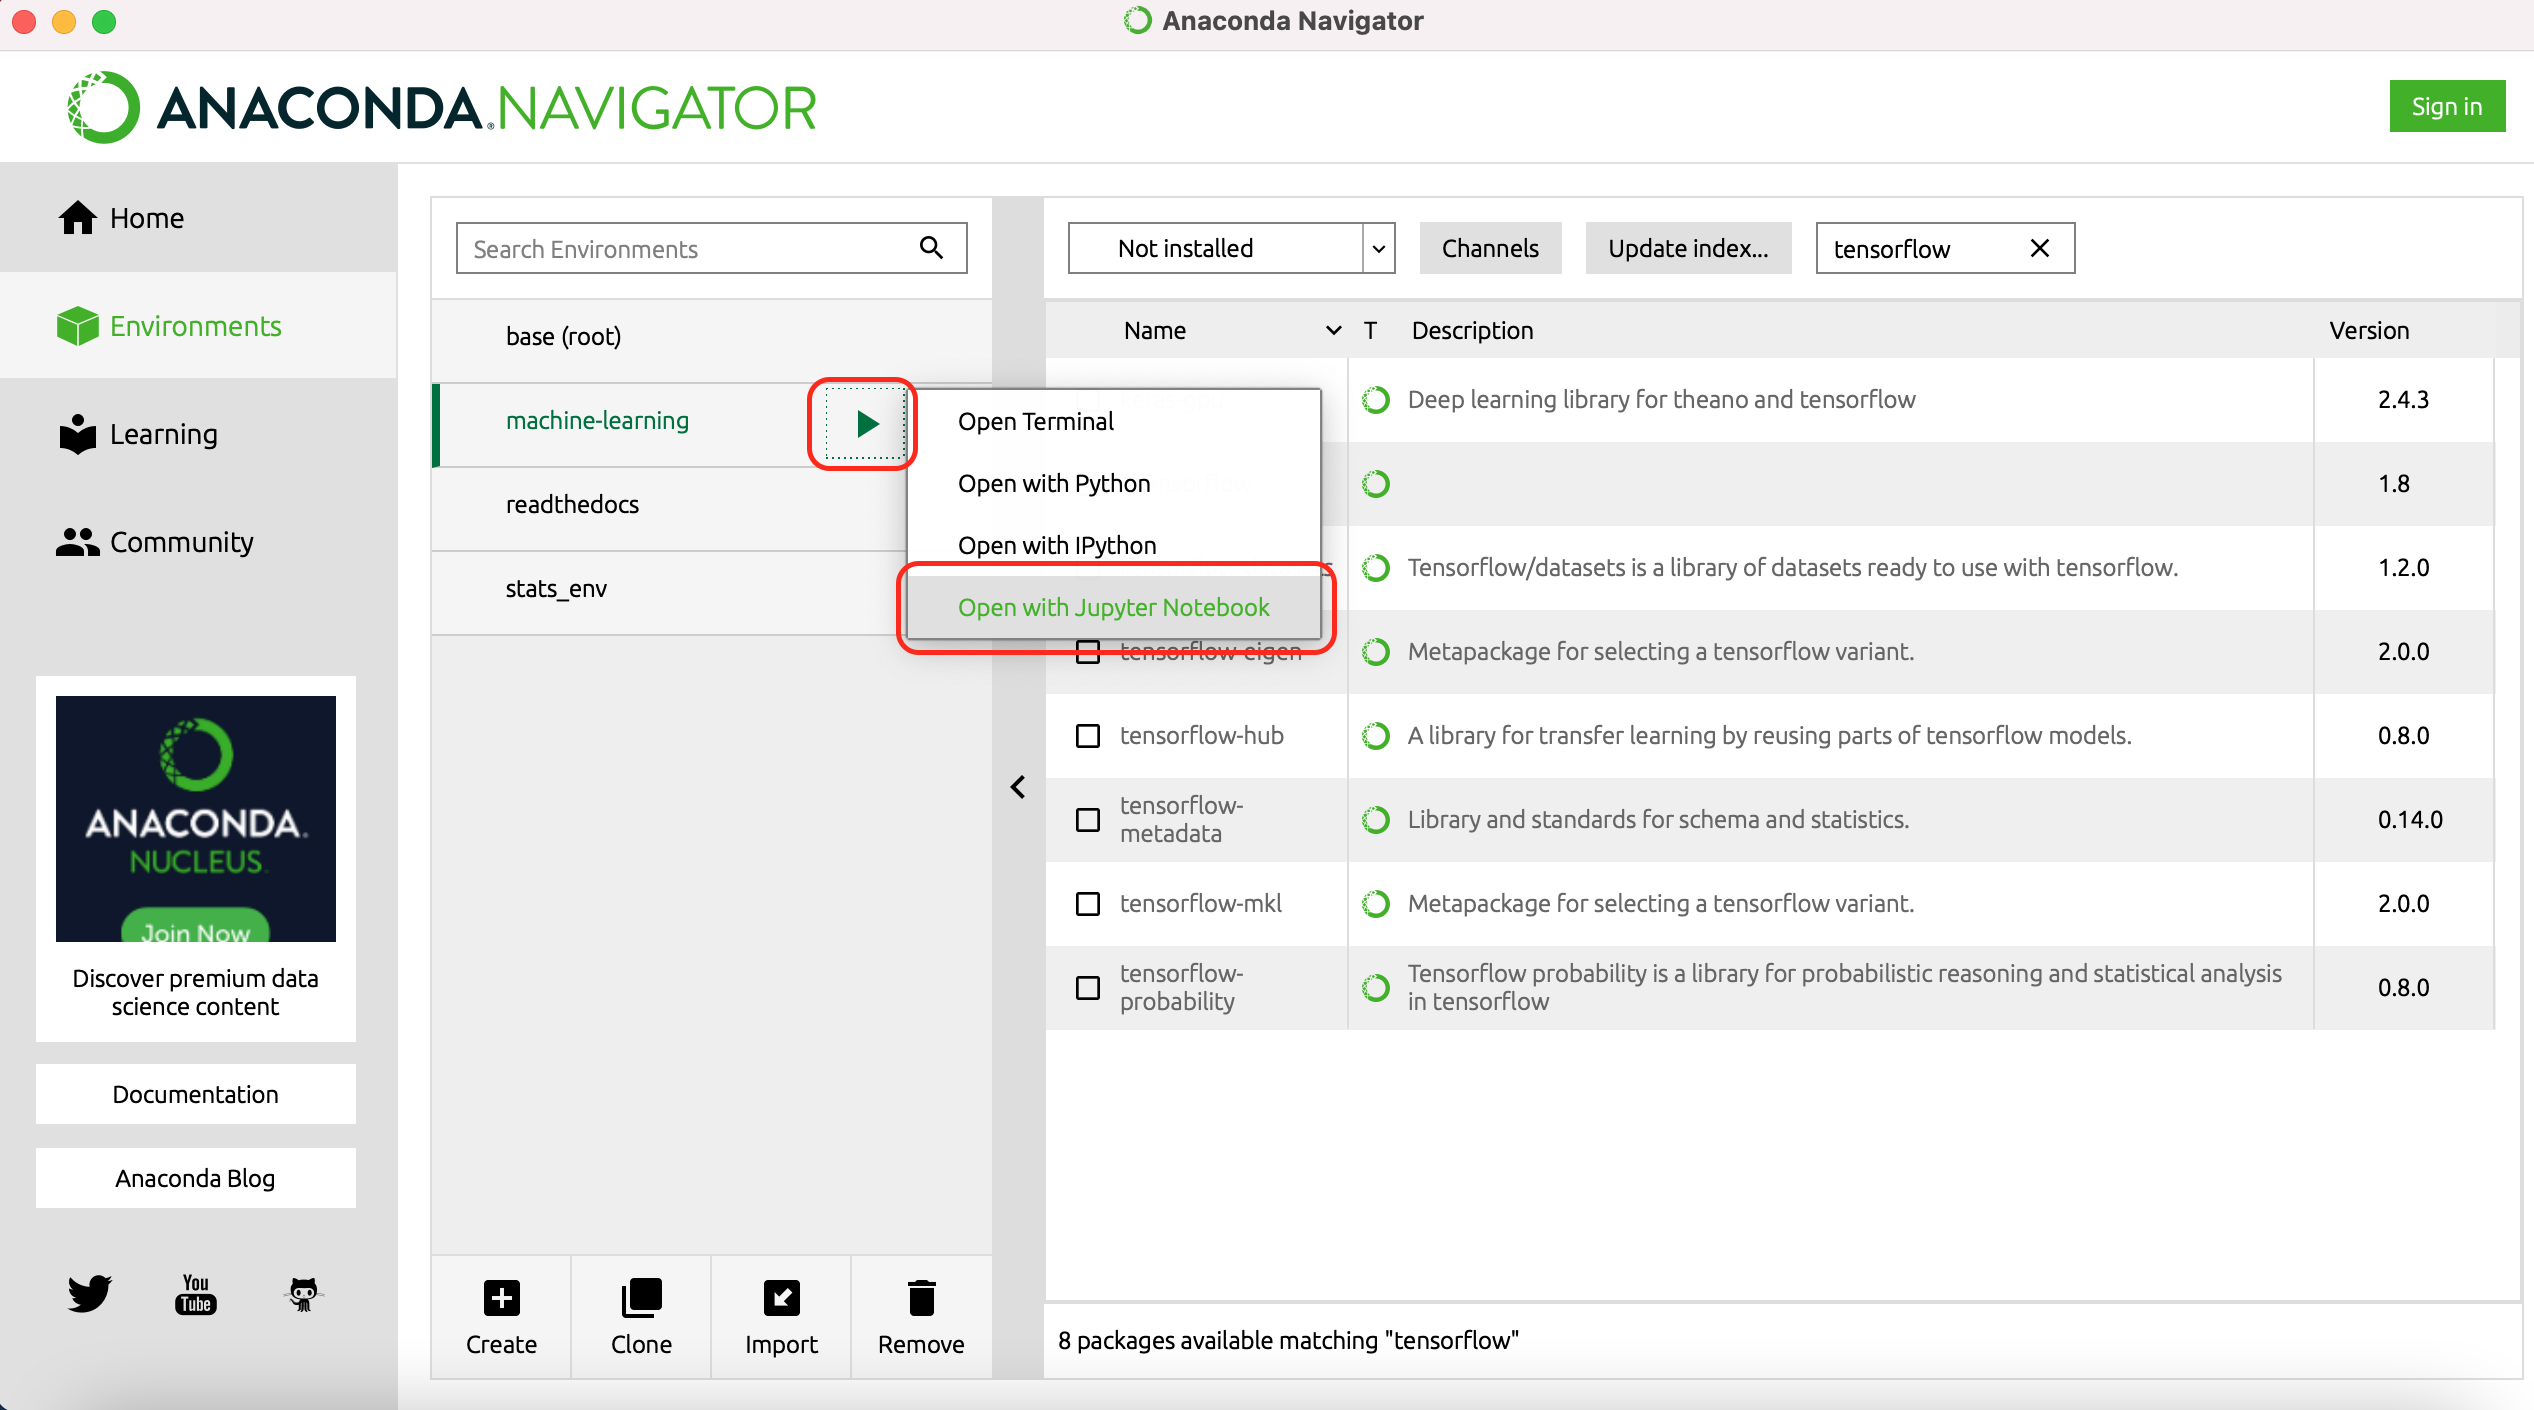Collapse the environments panel with the left chevron

pyautogui.click(x=1018, y=787)
